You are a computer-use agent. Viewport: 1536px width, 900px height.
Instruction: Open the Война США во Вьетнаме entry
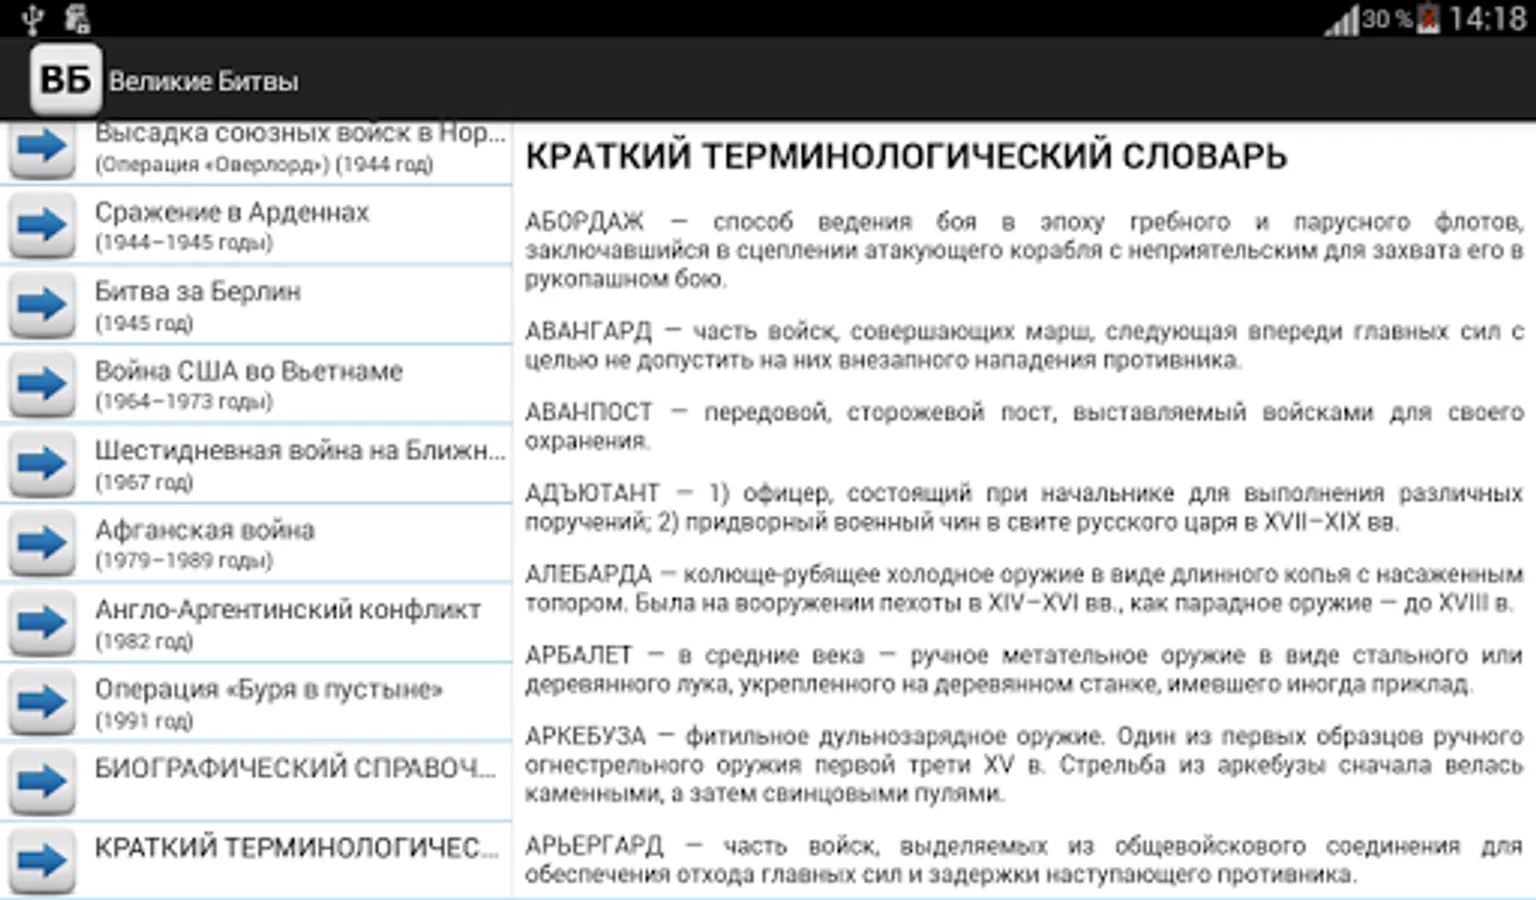[256, 384]
